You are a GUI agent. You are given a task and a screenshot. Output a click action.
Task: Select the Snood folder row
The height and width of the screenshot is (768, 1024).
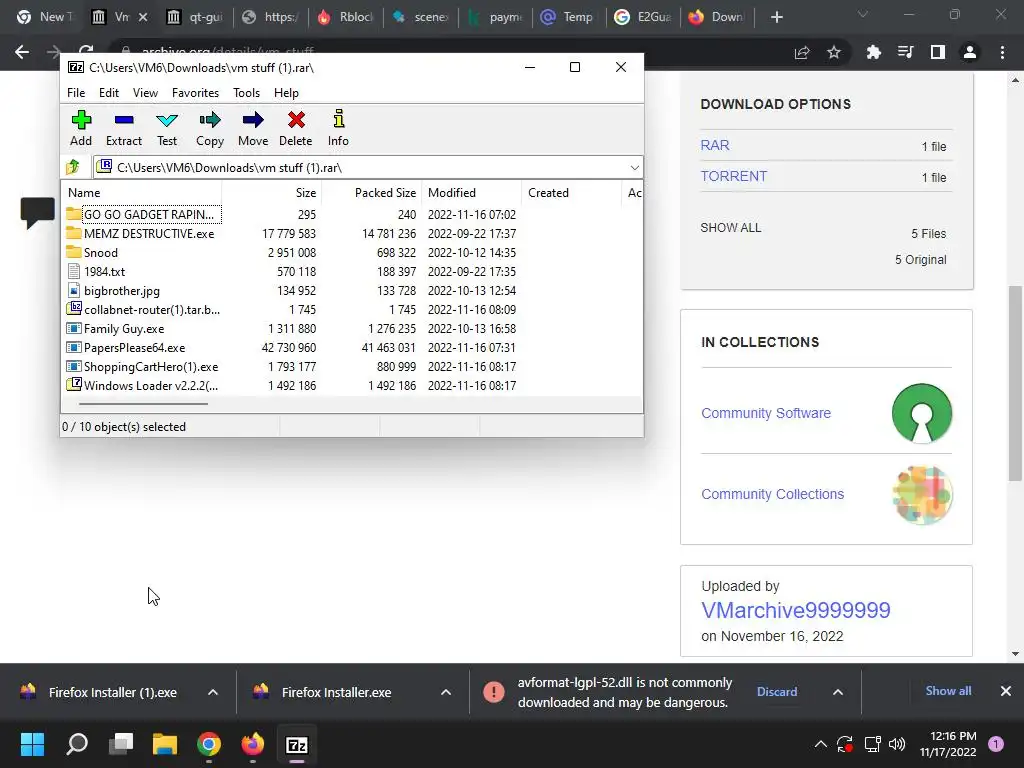(x=351, y=253)
